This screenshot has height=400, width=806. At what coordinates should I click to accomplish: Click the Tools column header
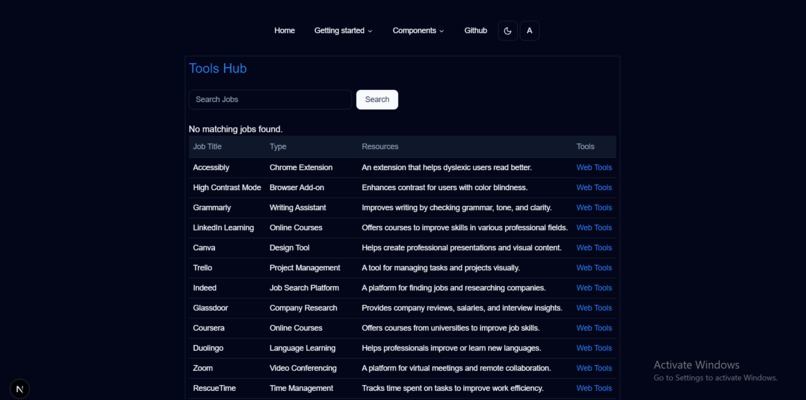coord(585,147)
